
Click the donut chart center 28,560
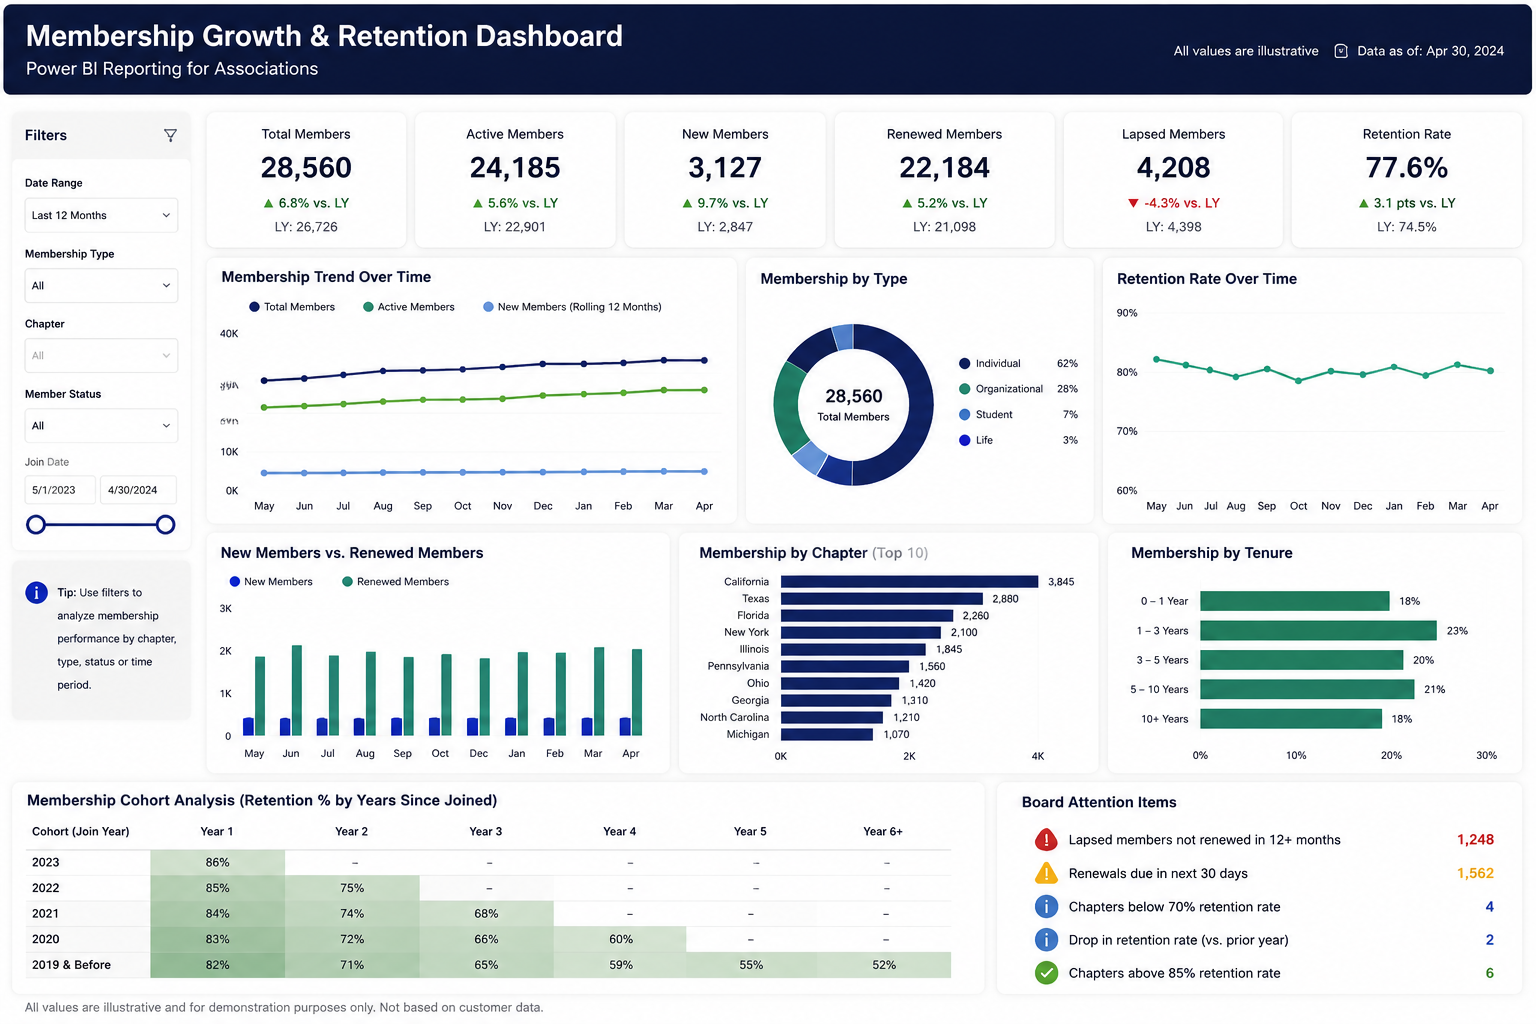tap(854, 397)
